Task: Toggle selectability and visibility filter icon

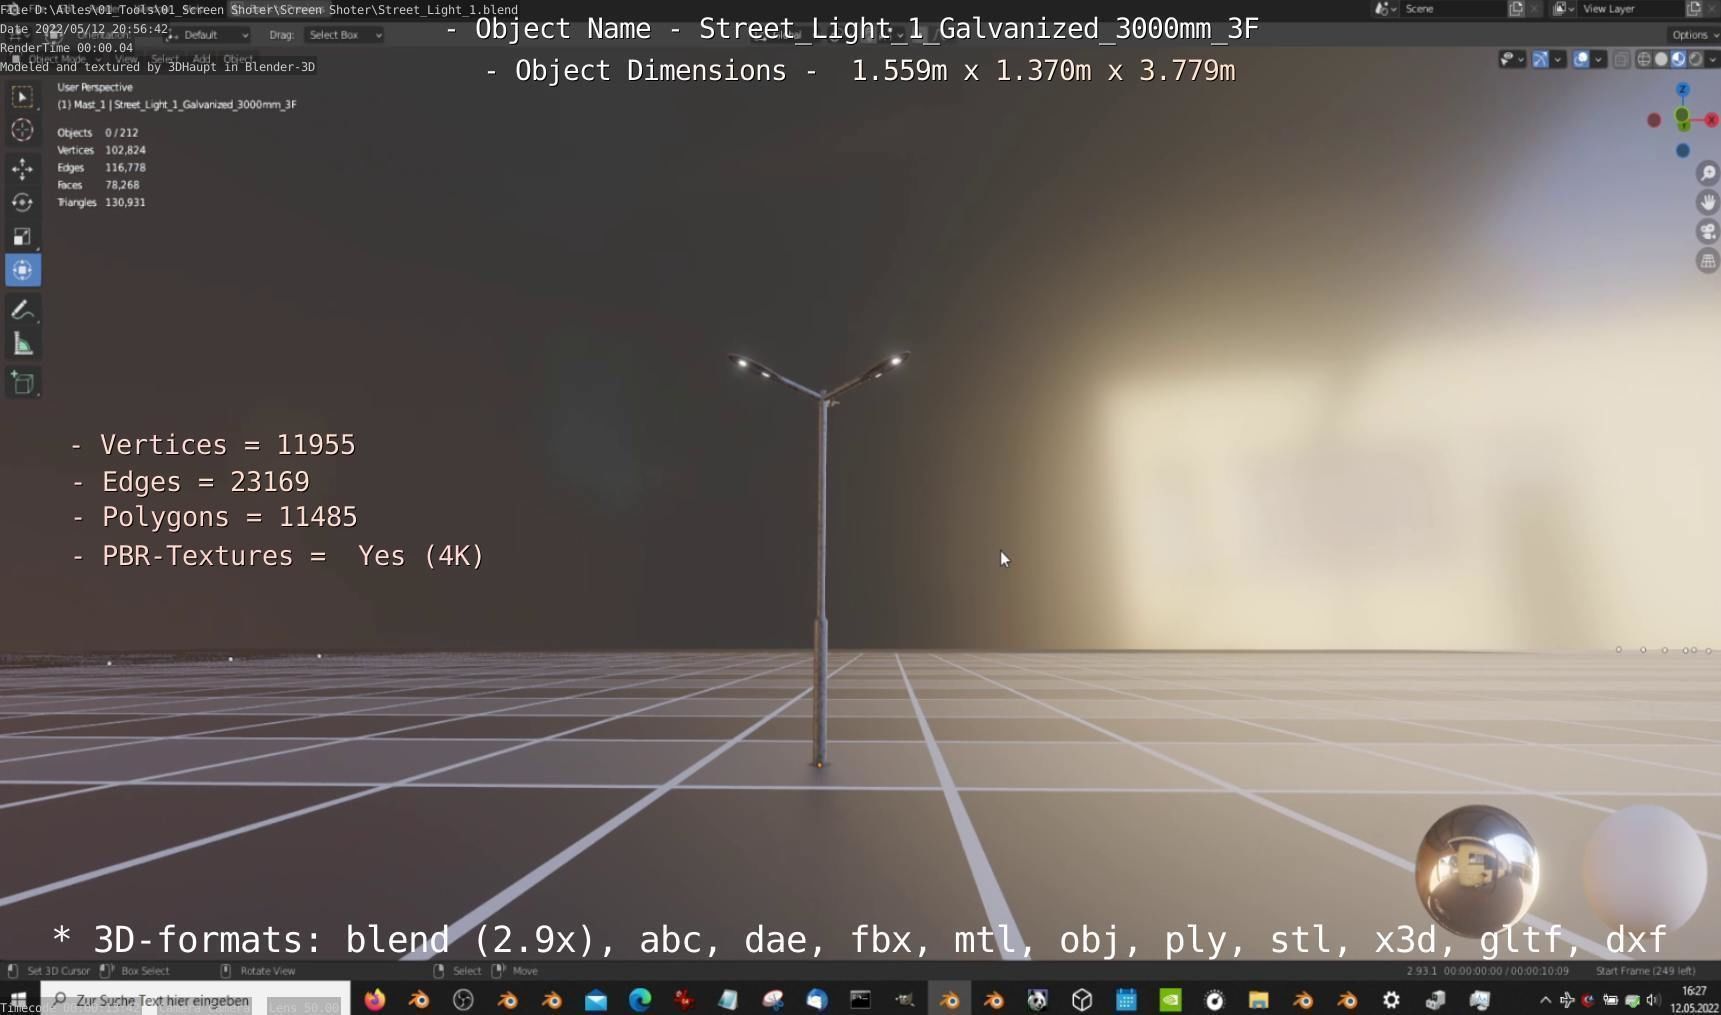Action: [x=1507, y=60]
